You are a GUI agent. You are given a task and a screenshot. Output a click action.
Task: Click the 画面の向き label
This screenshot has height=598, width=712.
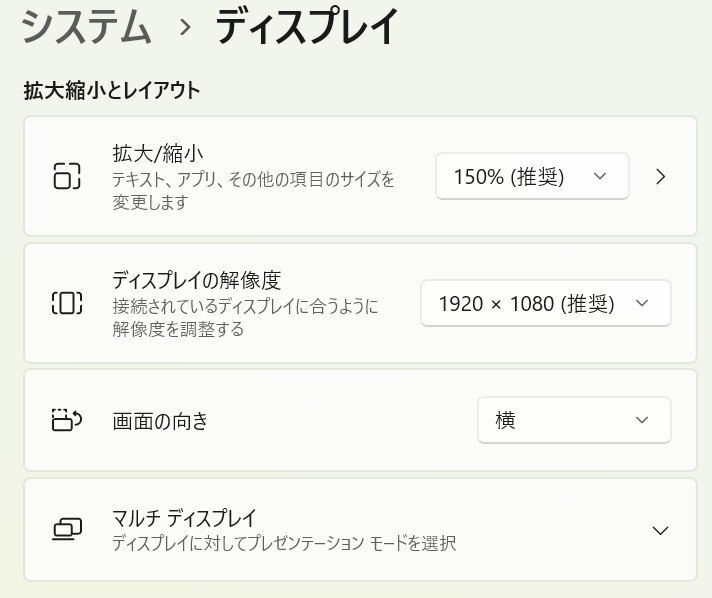161,421
